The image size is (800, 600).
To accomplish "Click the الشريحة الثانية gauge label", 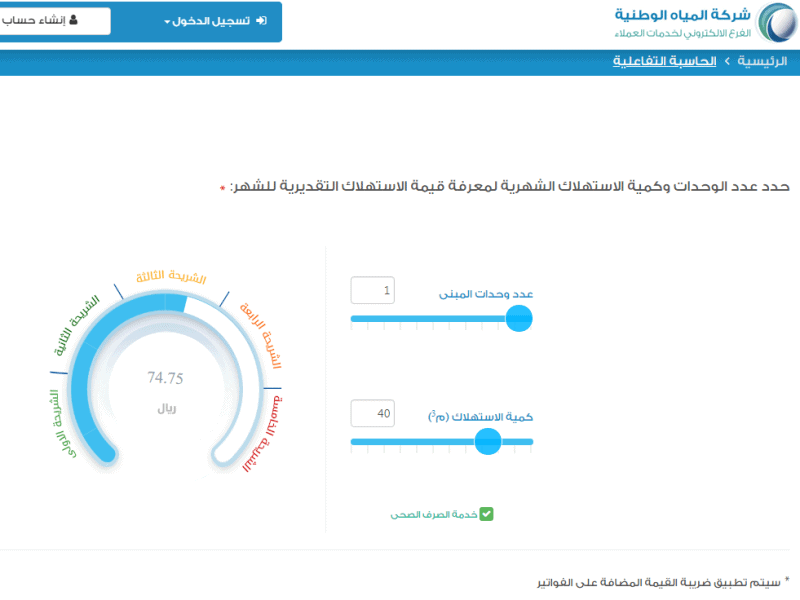I will click(77, 325).
